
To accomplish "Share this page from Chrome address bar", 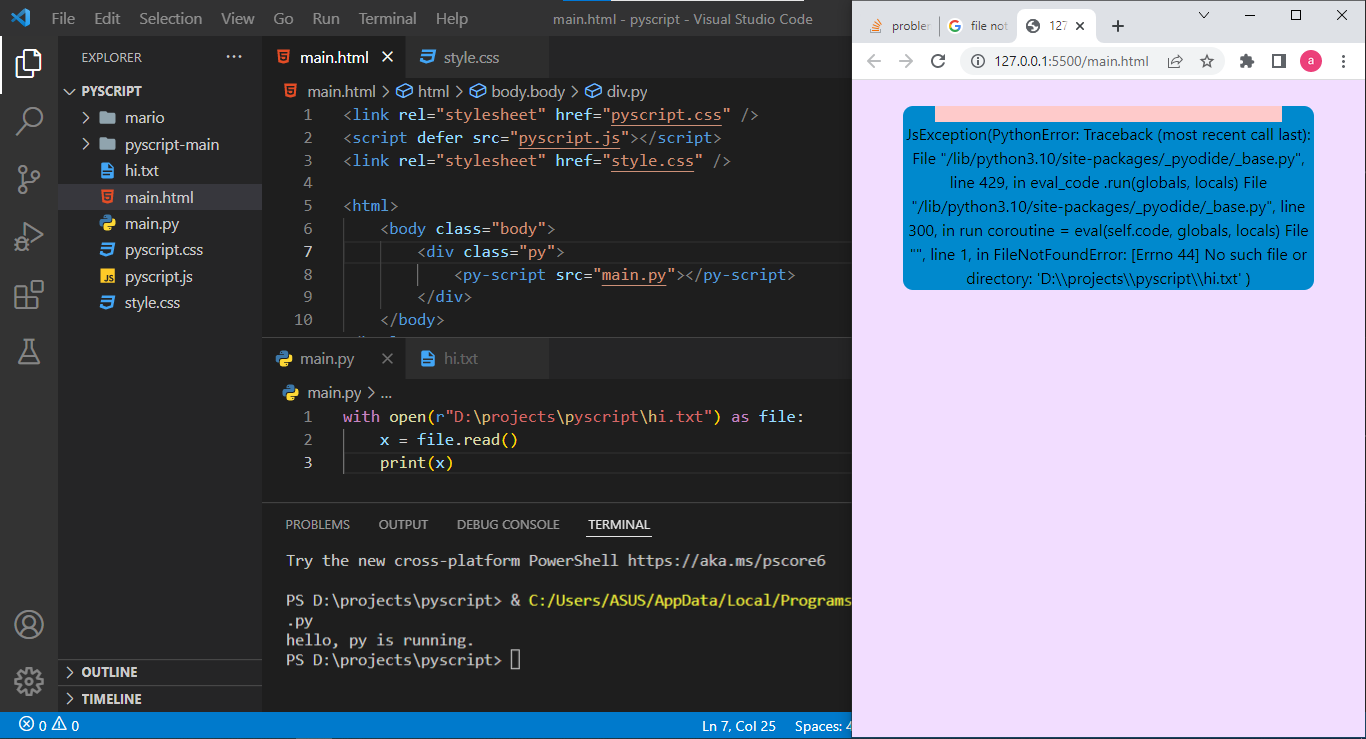I will coord(1175,61).
